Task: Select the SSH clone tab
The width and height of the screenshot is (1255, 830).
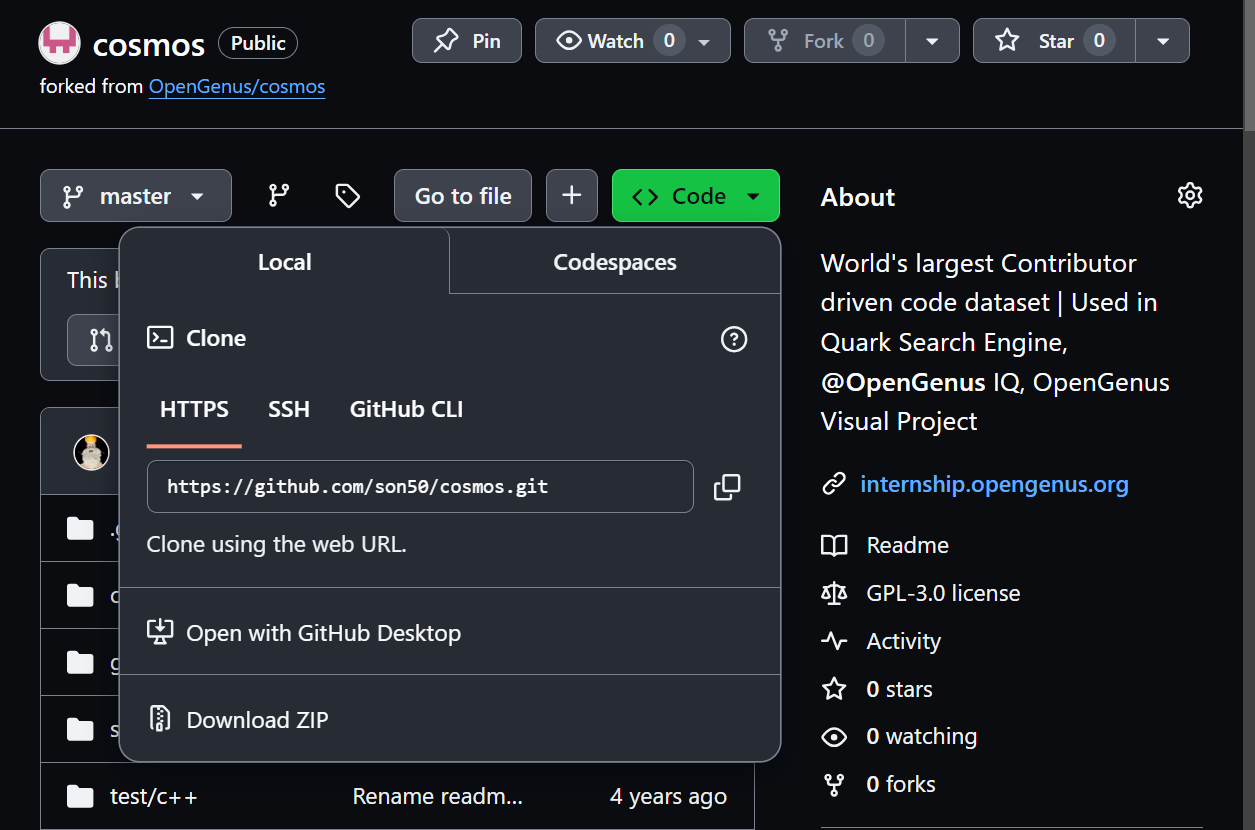Action: click(x=289, y=409)
